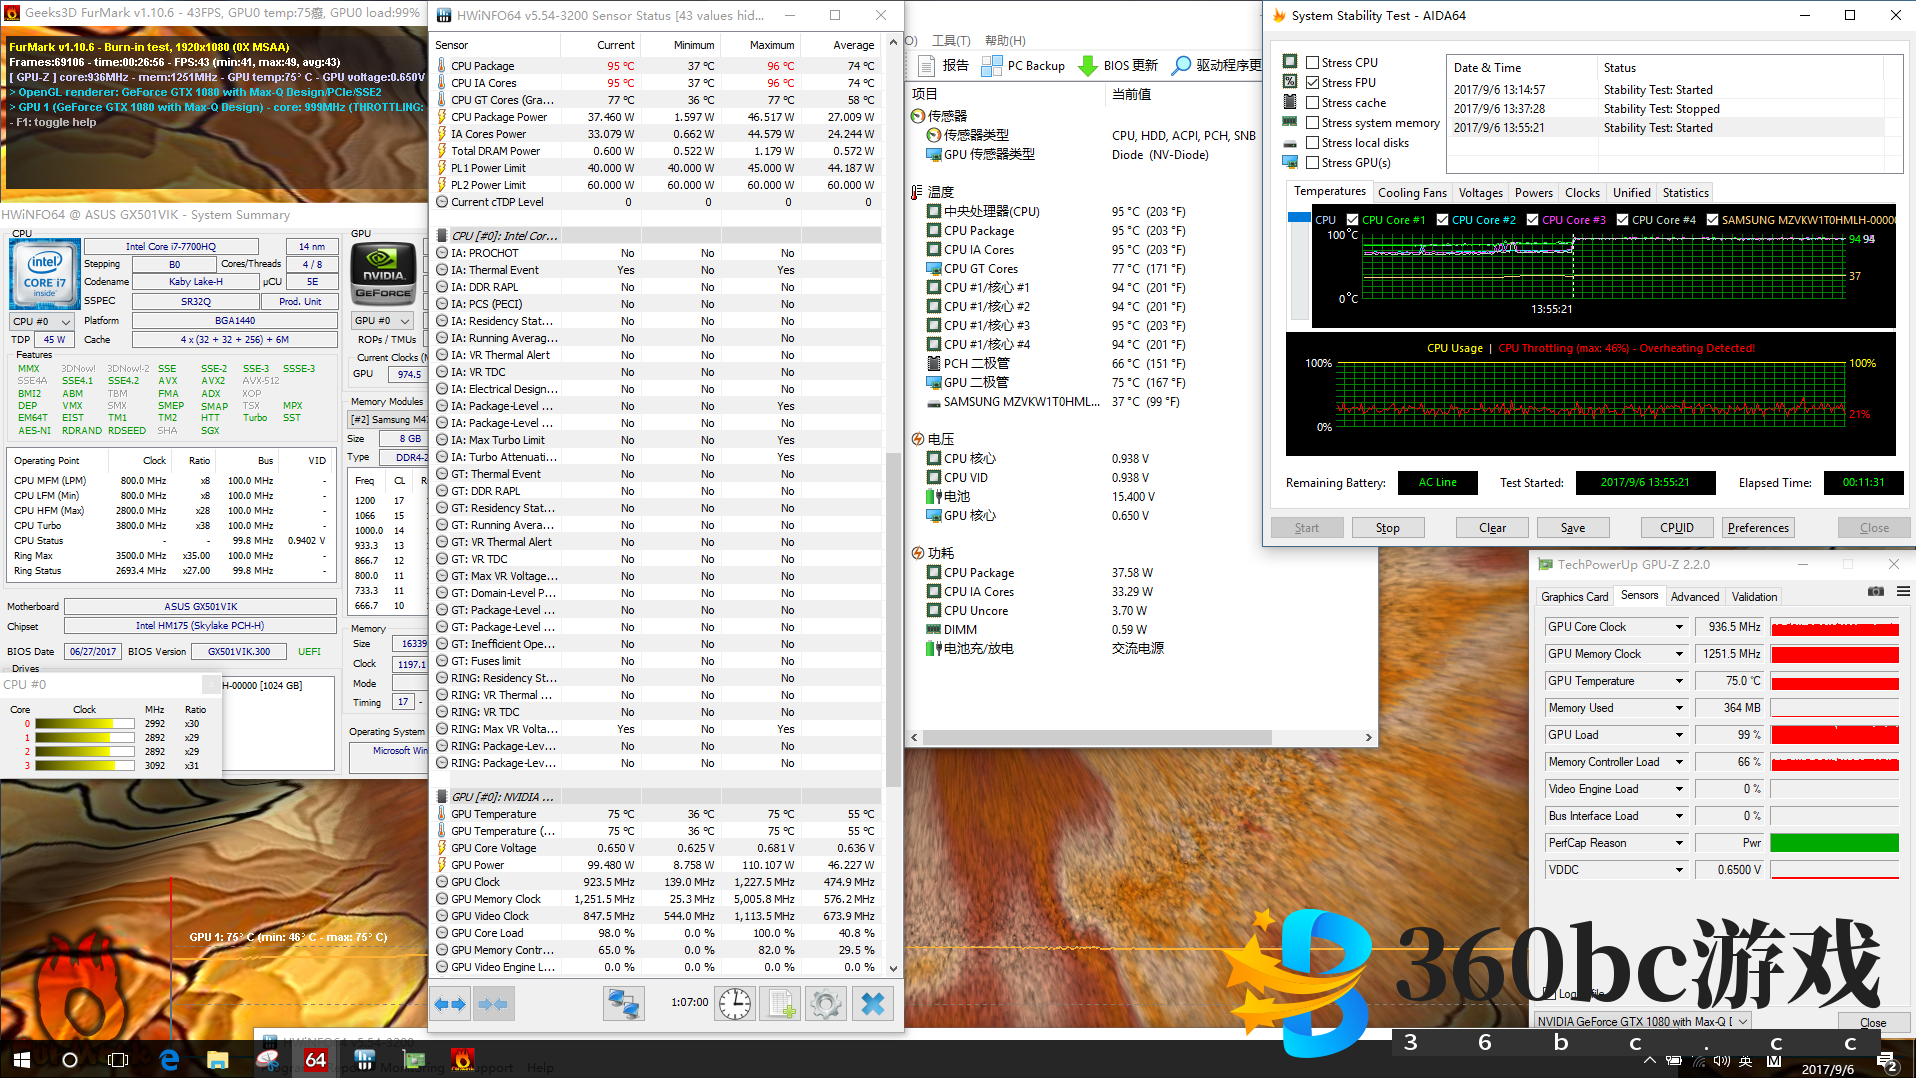Click the blue X close sensors icon
The image size is (1916, 1078).
pos(872,1003)
